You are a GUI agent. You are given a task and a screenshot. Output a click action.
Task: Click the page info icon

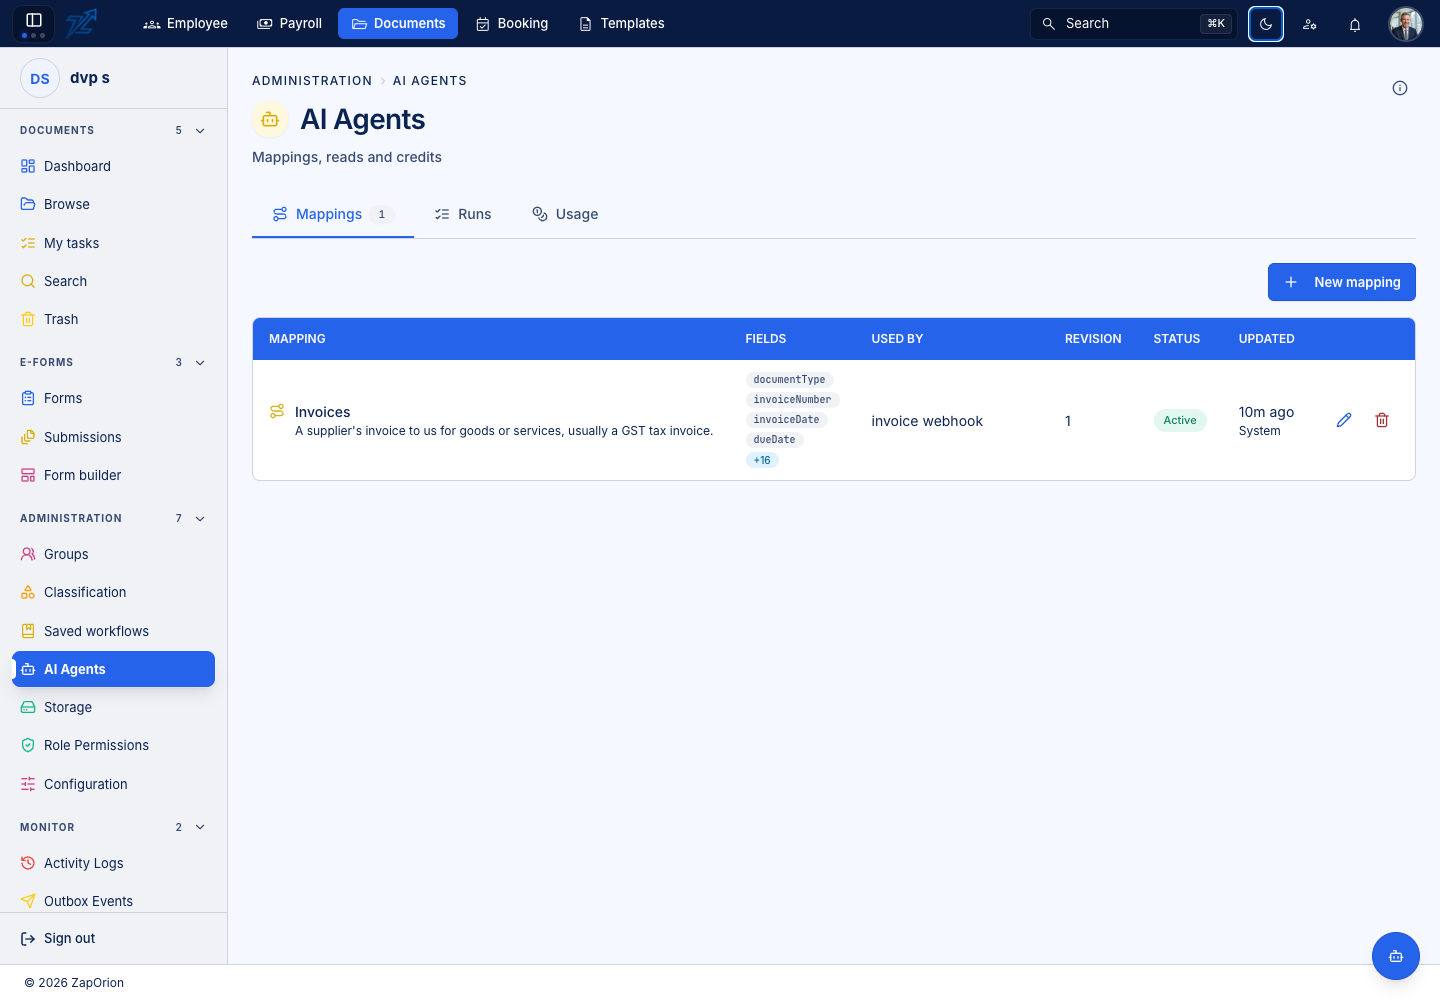pos(1400,88)
